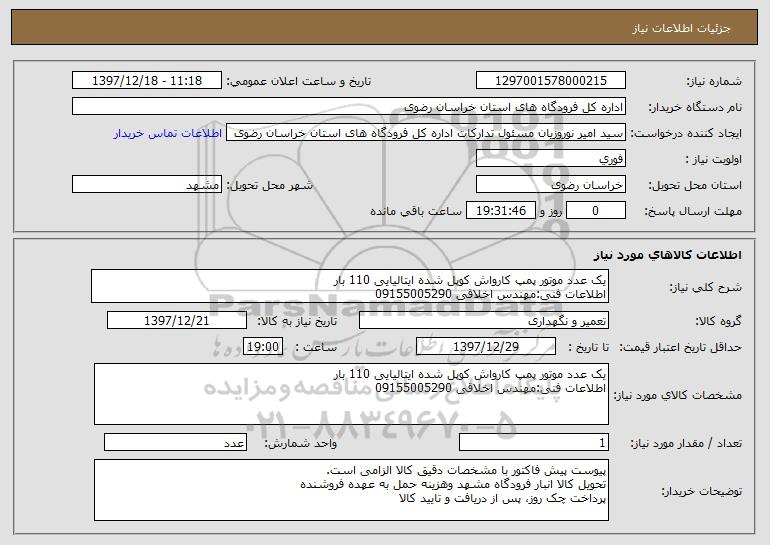Select the unit of measure field عدد

[x=175, y=442]
